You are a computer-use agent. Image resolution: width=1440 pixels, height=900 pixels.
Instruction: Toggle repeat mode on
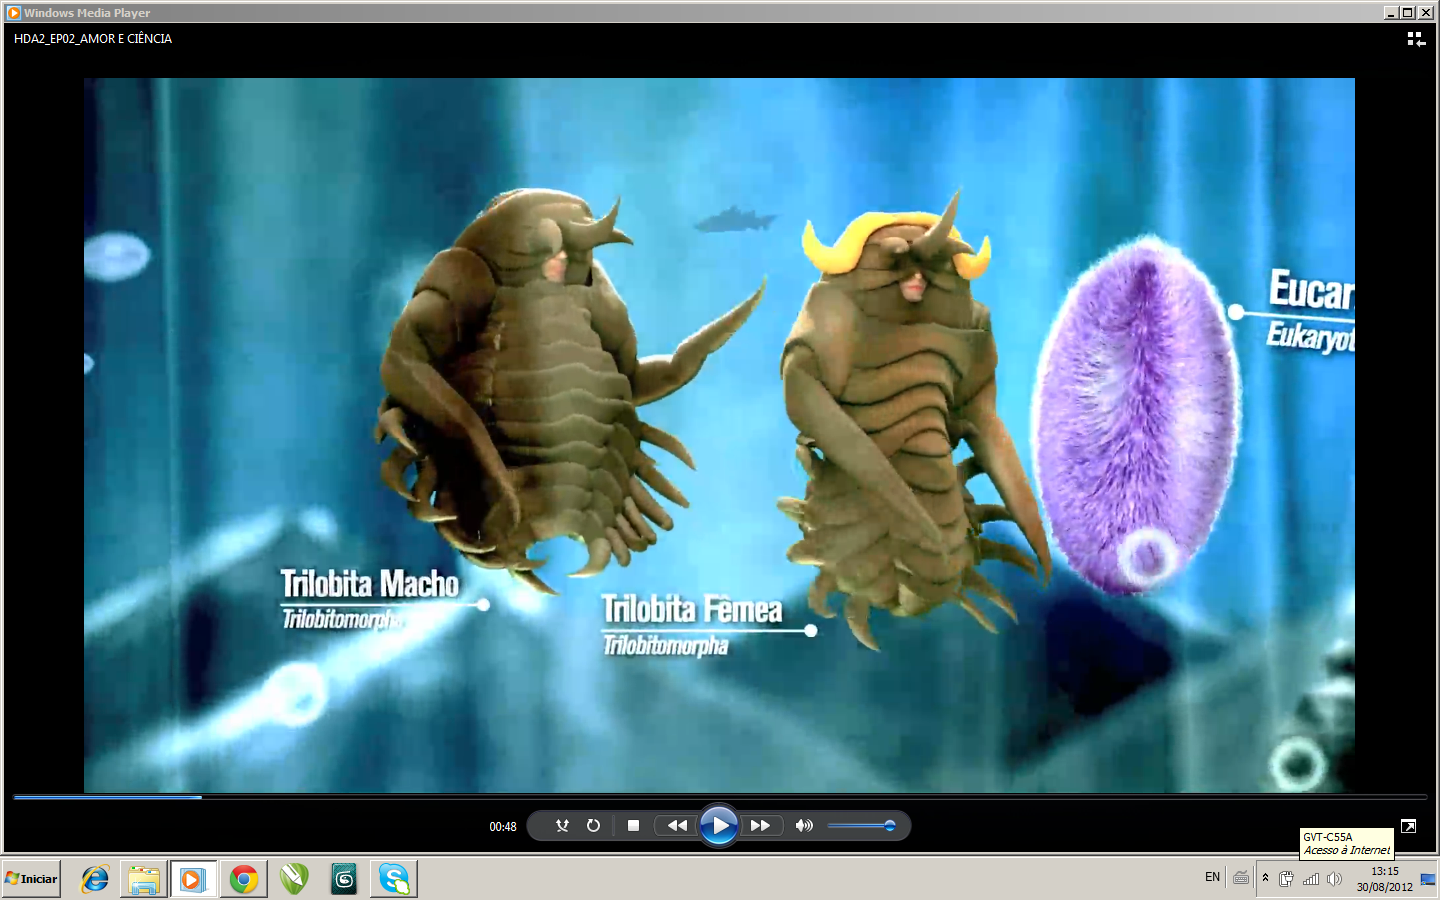click(593, 826)
